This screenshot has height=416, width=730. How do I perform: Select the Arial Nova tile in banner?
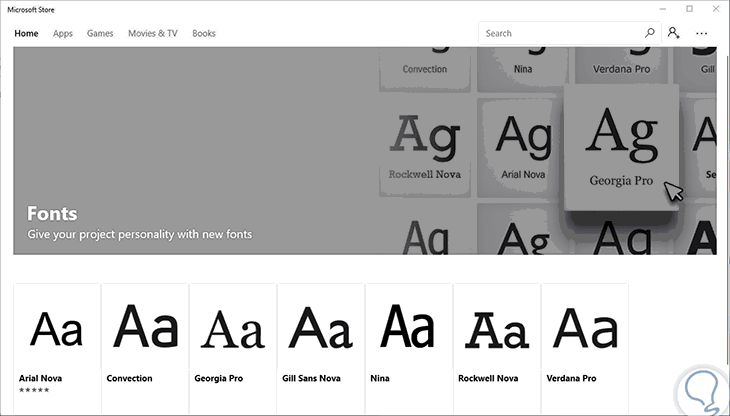tap(523, 148)
